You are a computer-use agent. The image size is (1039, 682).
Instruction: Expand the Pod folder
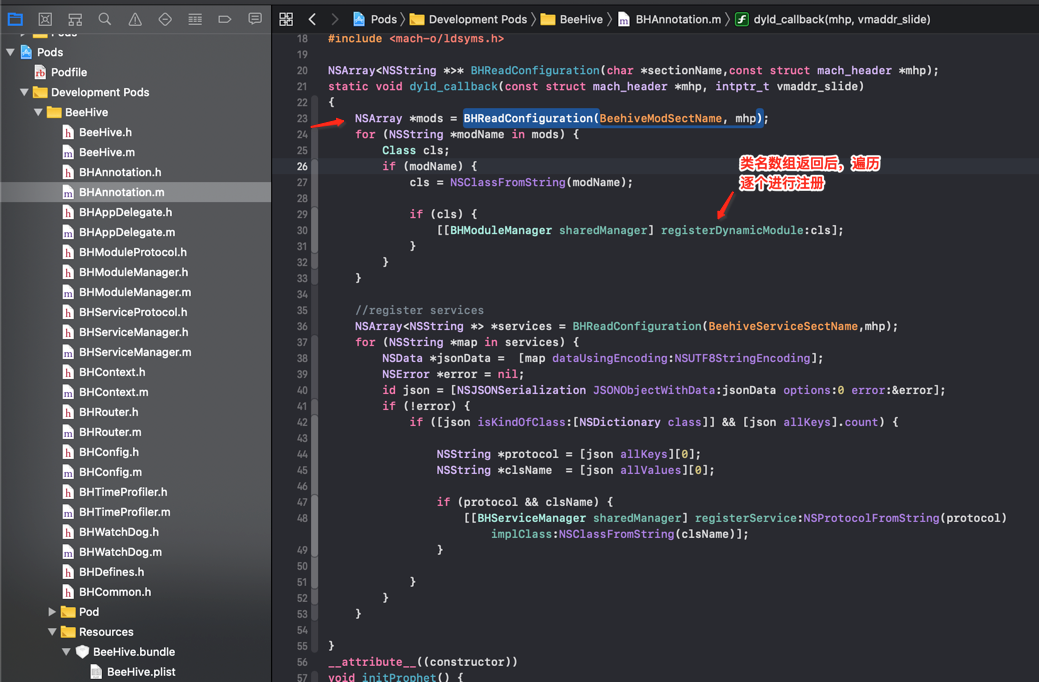[52, 612]
